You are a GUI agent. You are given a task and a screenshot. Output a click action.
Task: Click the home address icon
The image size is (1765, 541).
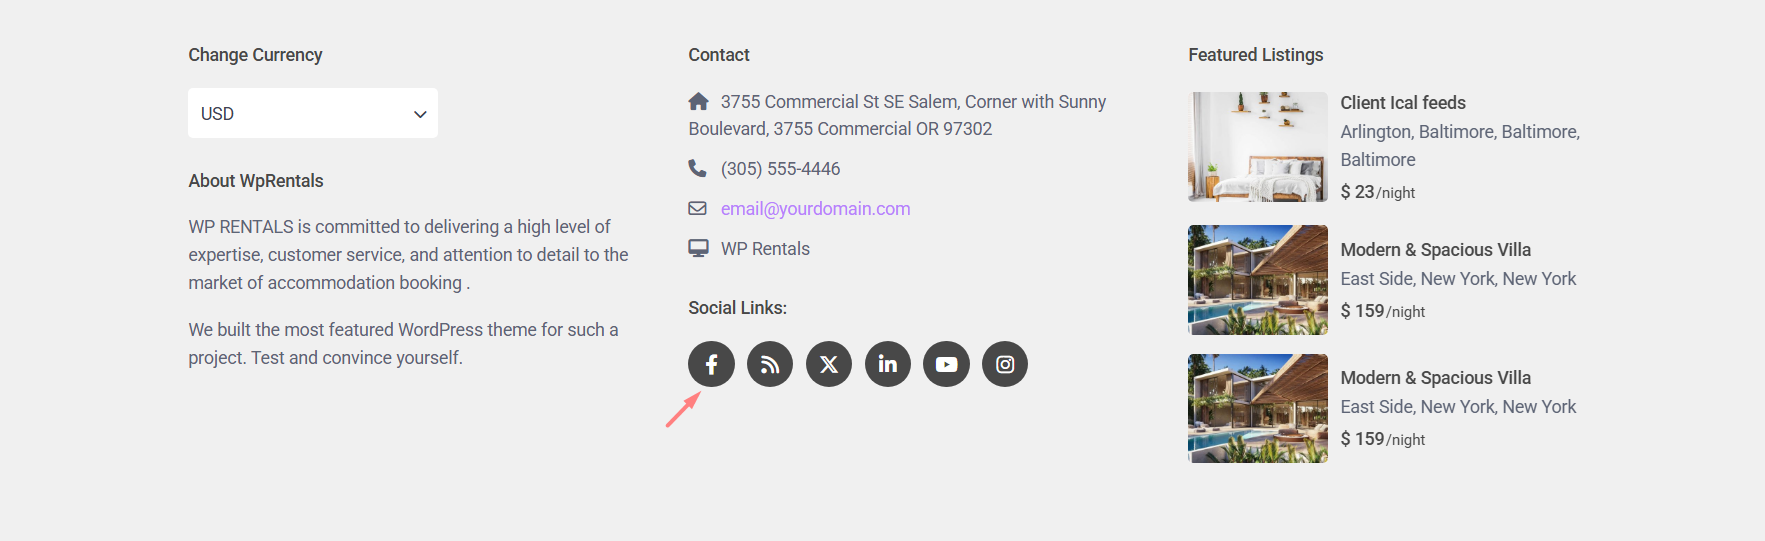(x=699, y=101)
